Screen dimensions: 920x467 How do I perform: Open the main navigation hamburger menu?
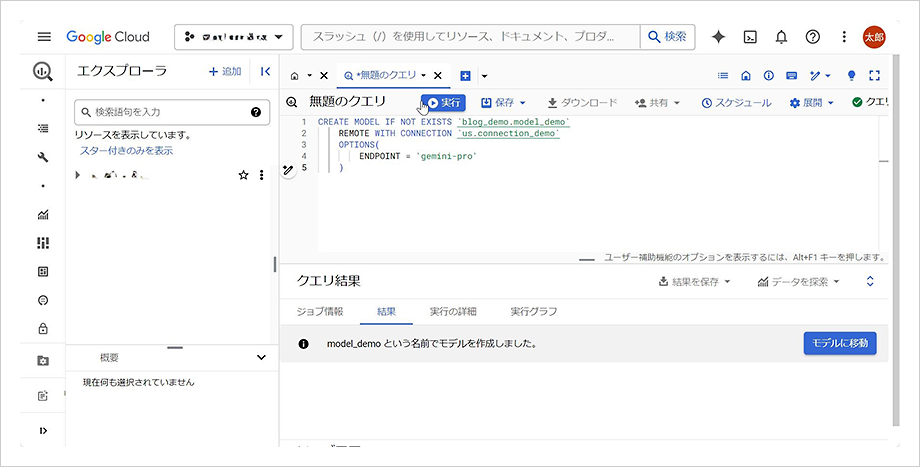(x=44, y=37)
